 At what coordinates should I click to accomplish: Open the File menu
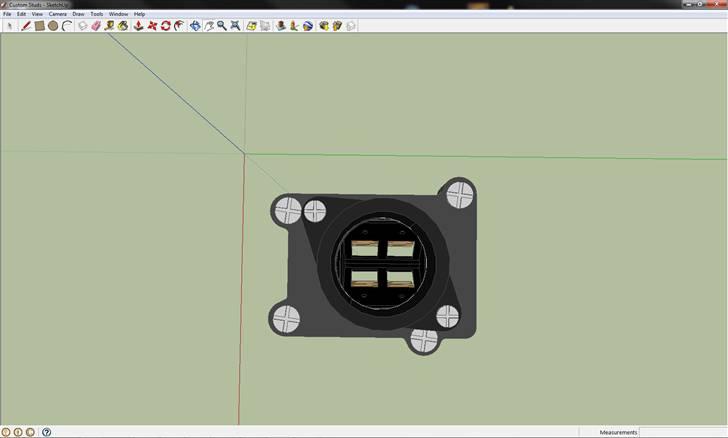tap(7, 14)
